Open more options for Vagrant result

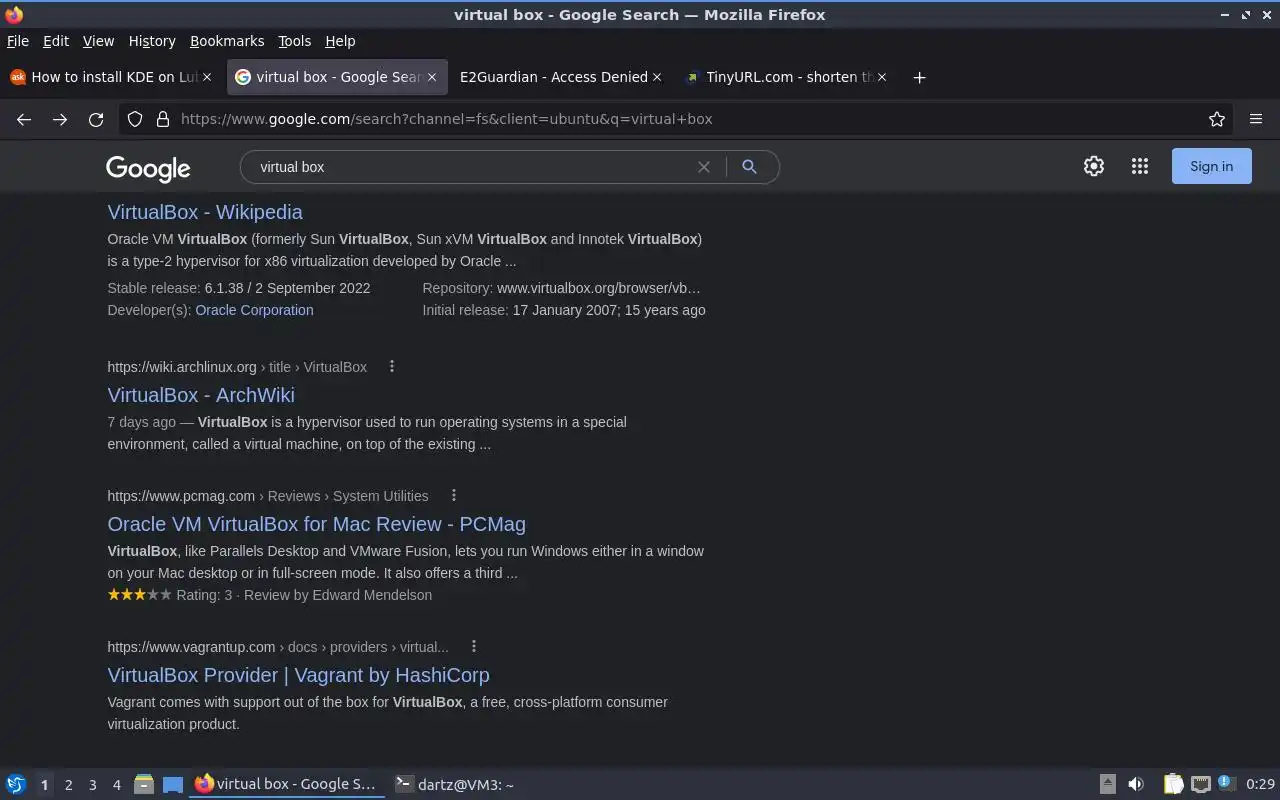(x=474, y=647)
